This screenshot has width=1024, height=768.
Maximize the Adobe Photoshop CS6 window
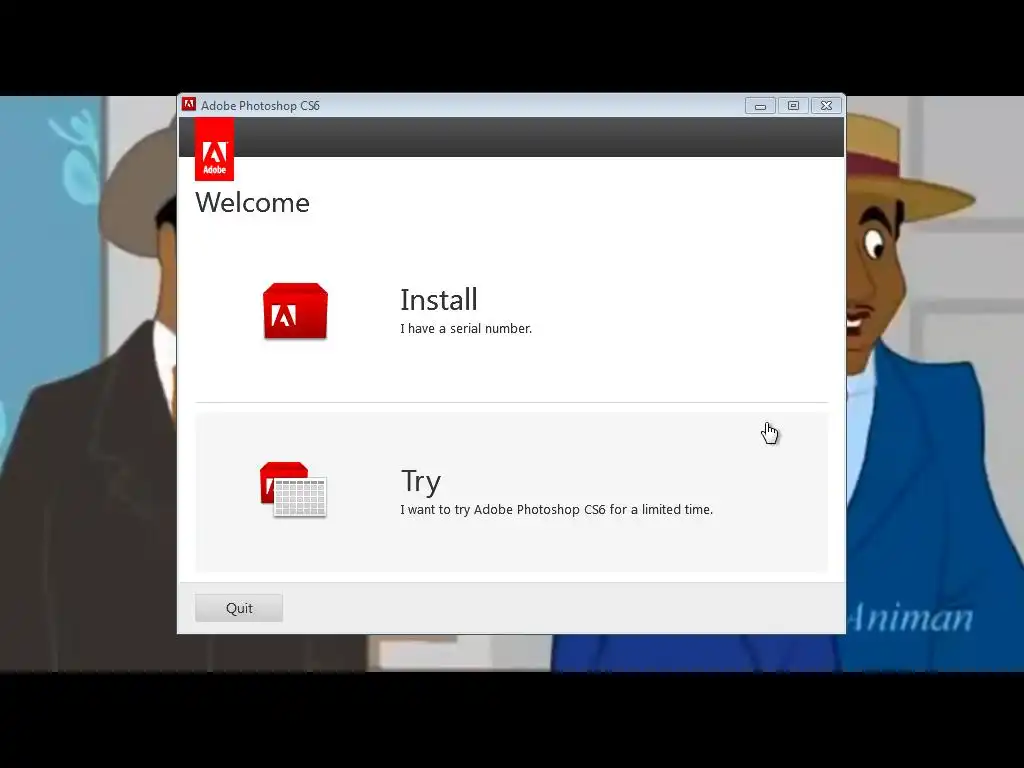tap(793, 106)
